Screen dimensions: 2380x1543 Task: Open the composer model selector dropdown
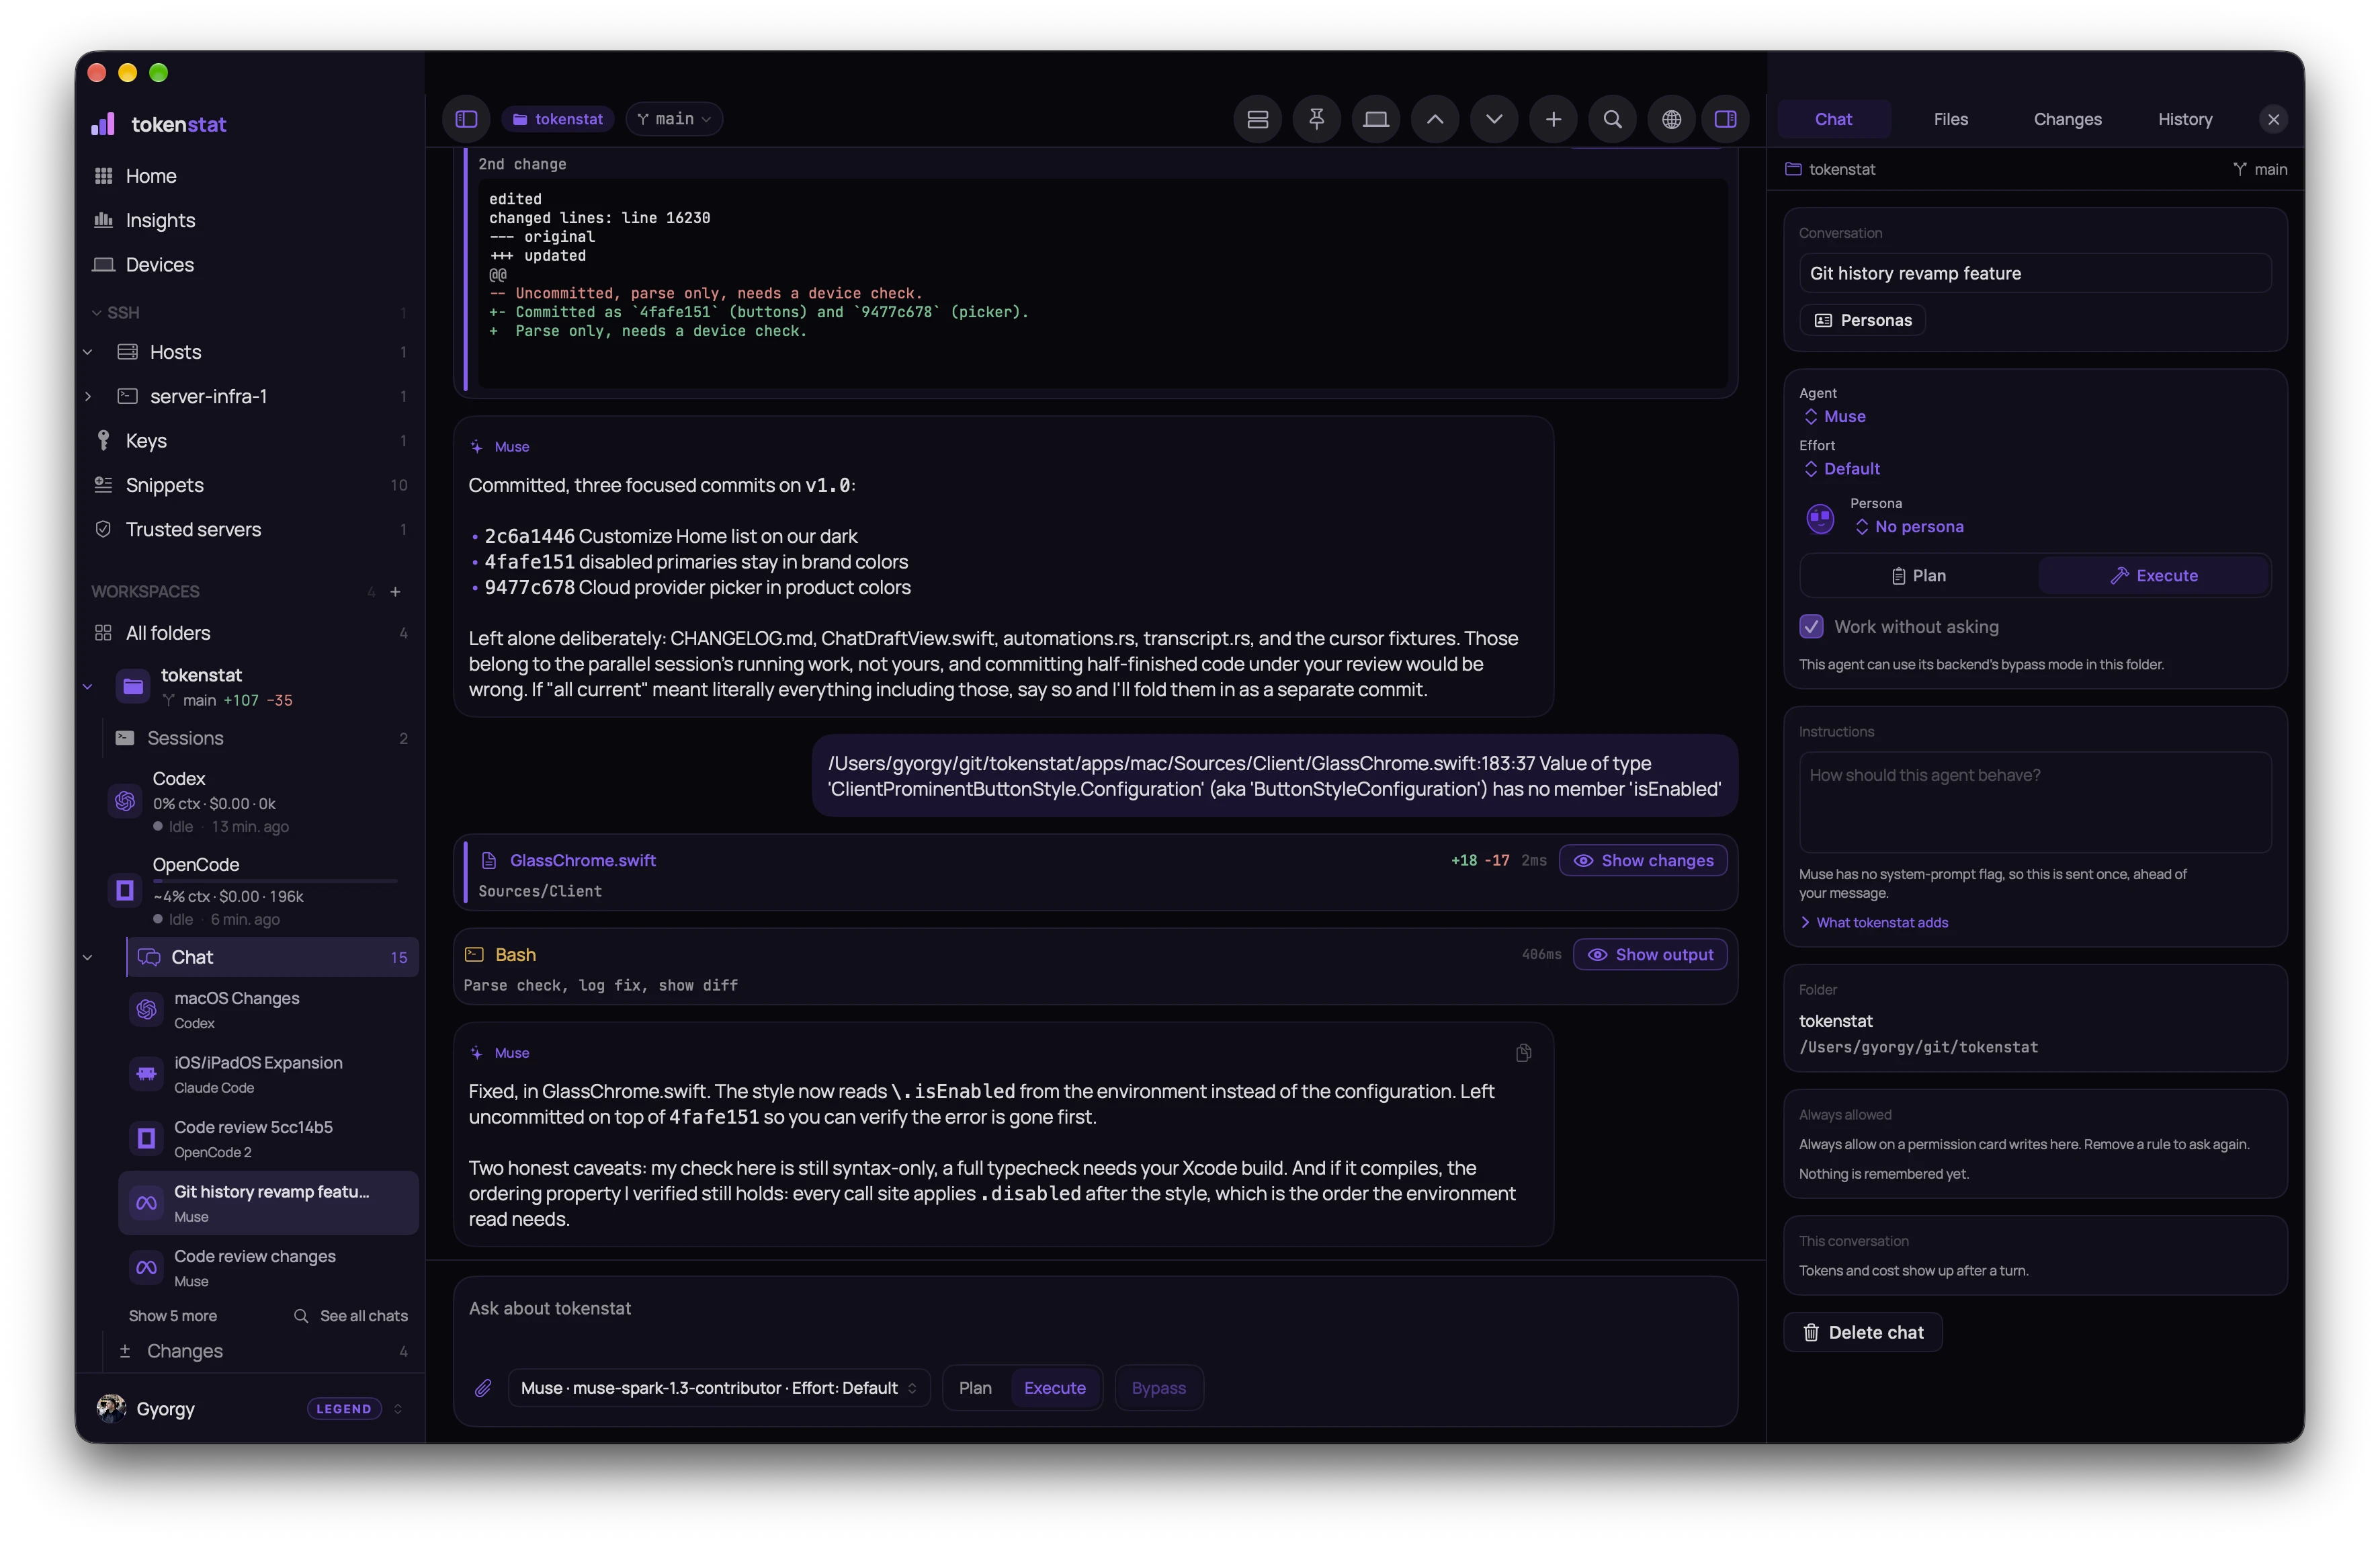point(718,1388)
